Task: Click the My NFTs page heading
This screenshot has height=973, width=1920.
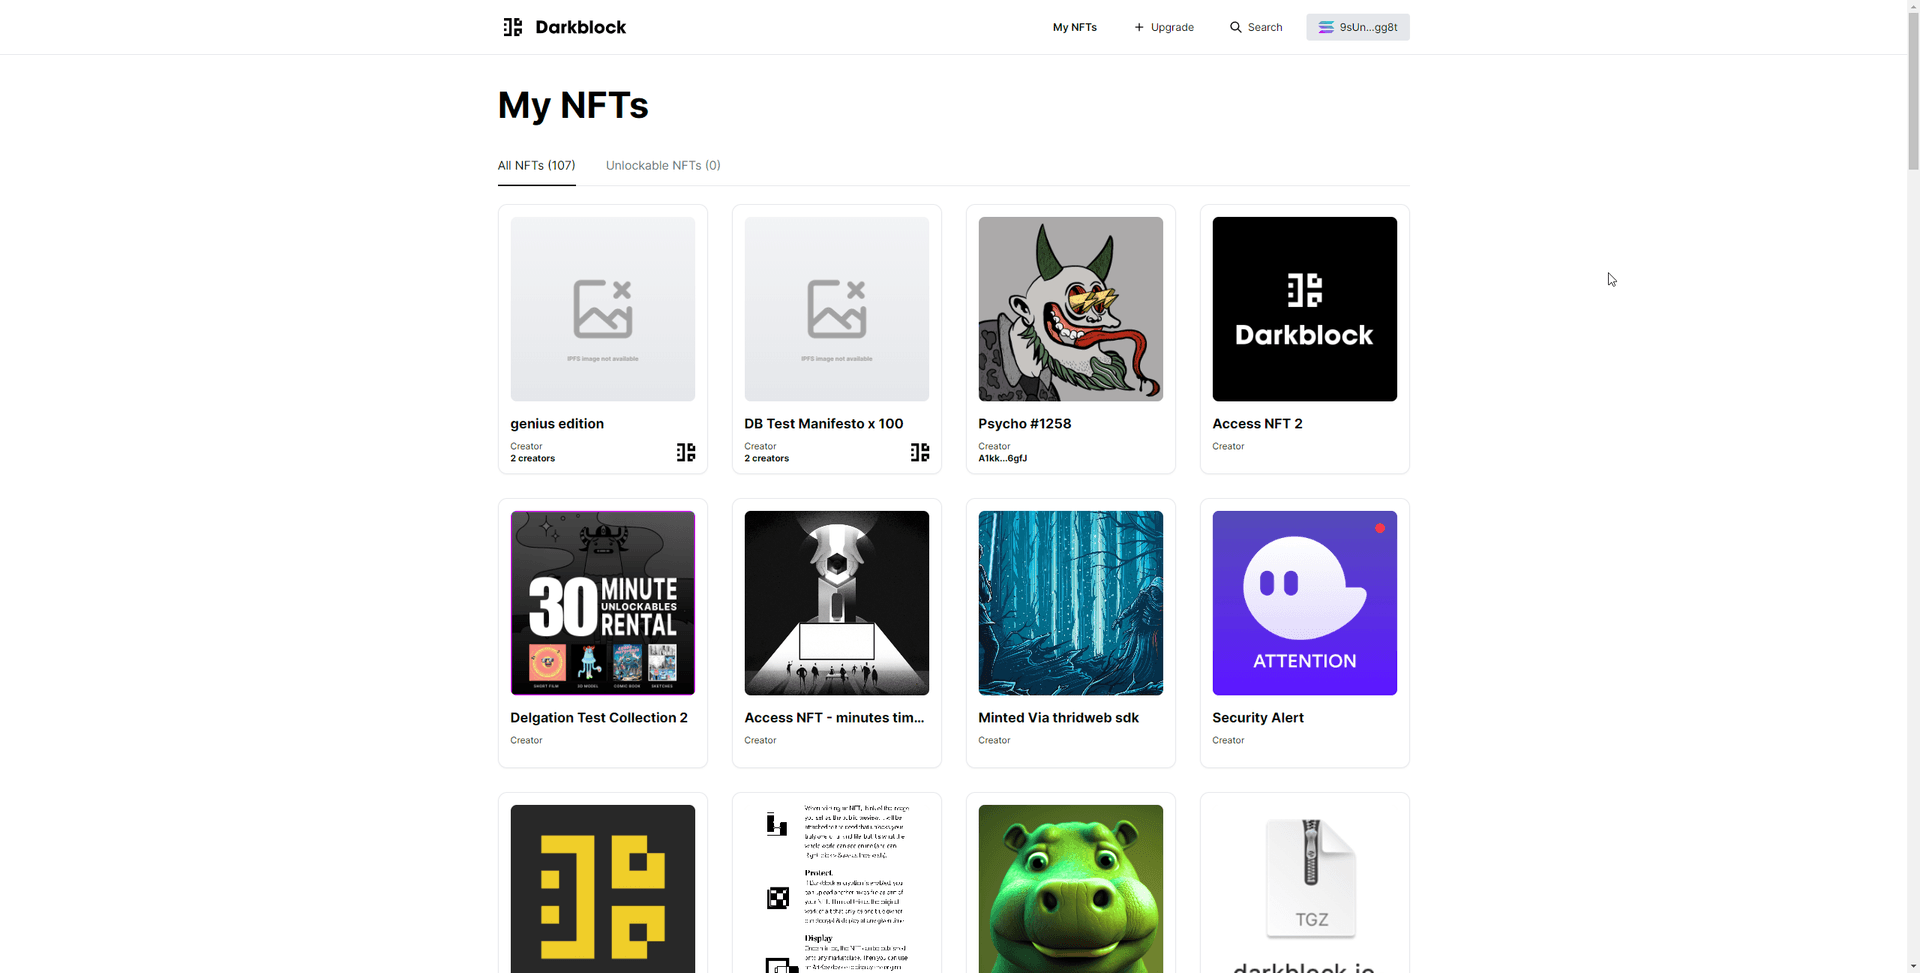Action: tap(573, 105)
